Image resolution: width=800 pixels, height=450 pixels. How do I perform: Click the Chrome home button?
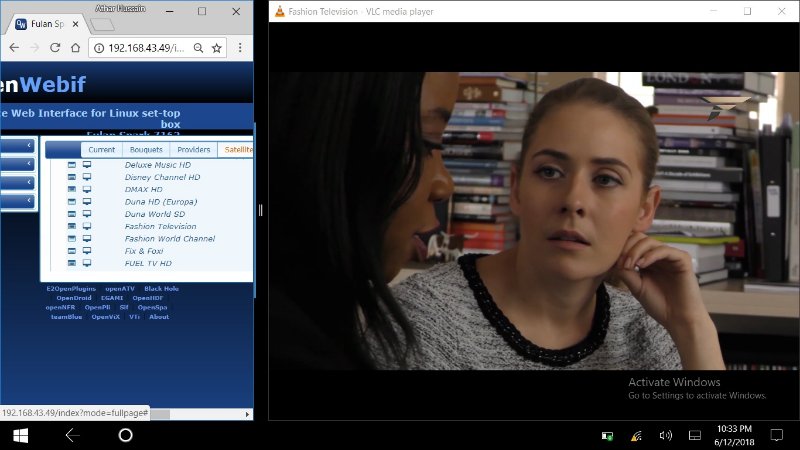pos(76,48)
